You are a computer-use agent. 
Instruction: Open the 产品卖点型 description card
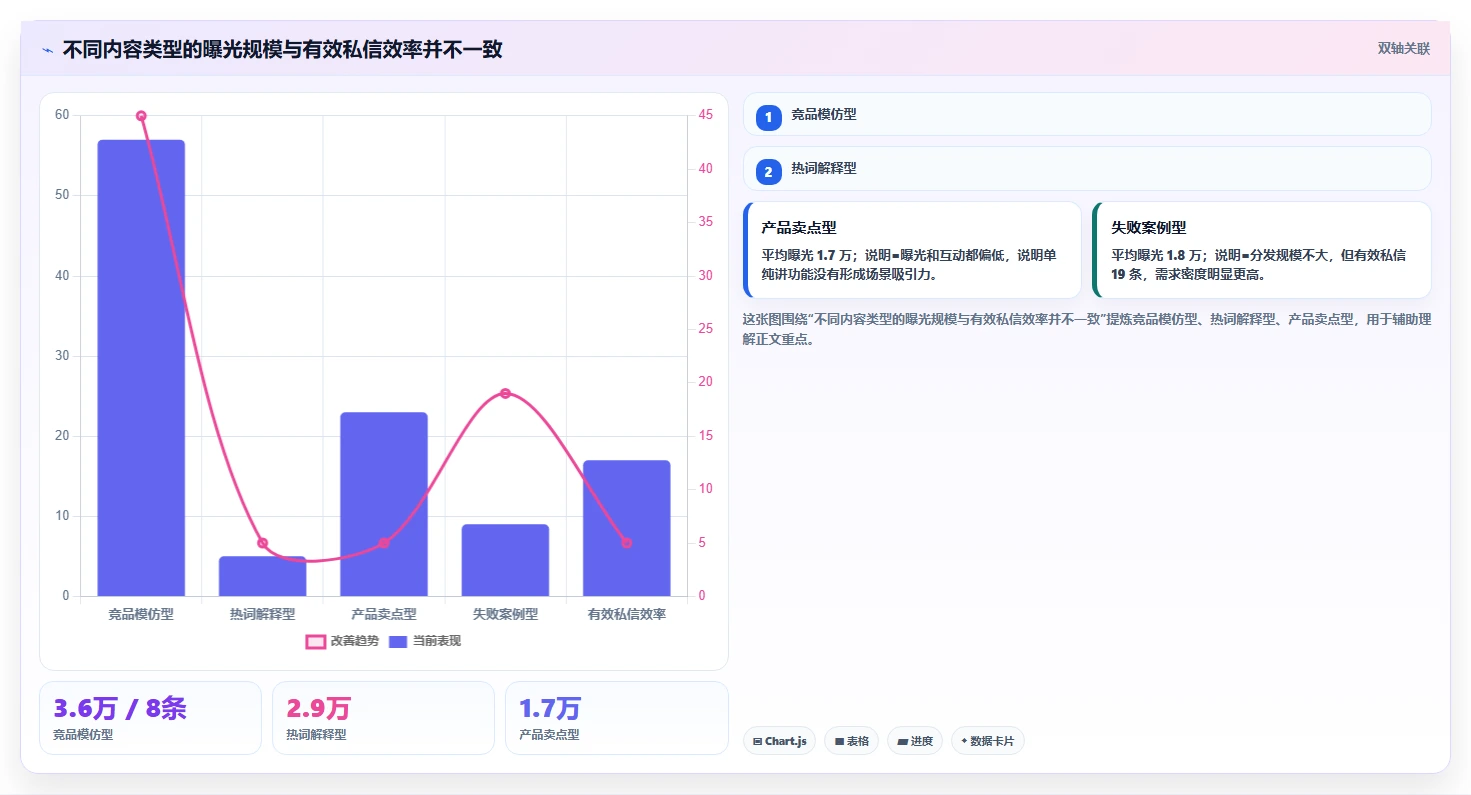coord(912,250)
